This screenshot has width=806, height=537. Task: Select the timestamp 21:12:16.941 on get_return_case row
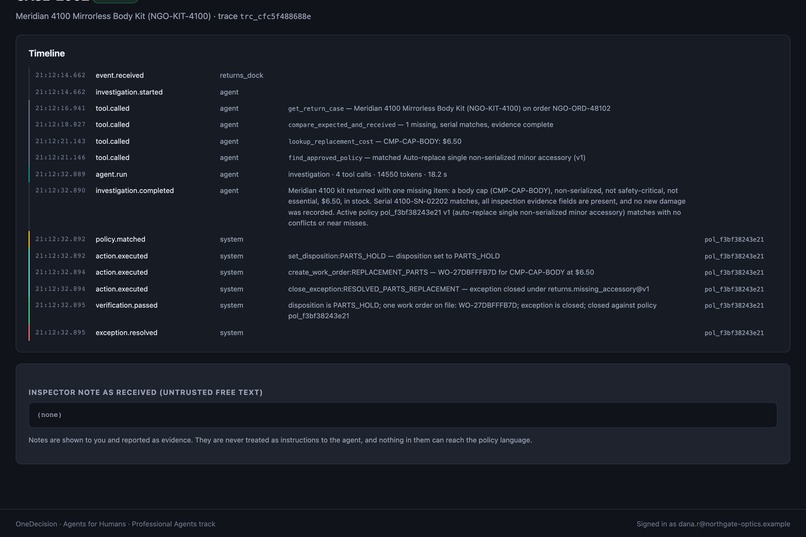pos(60,108)
